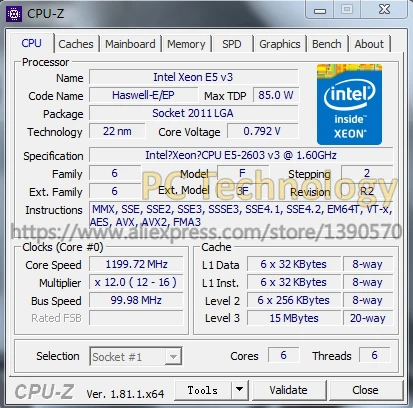This screenshot has height=408, width=413.
Task: Click the Ver. 1.81.1.x64 version text
Action: [125, 394]
